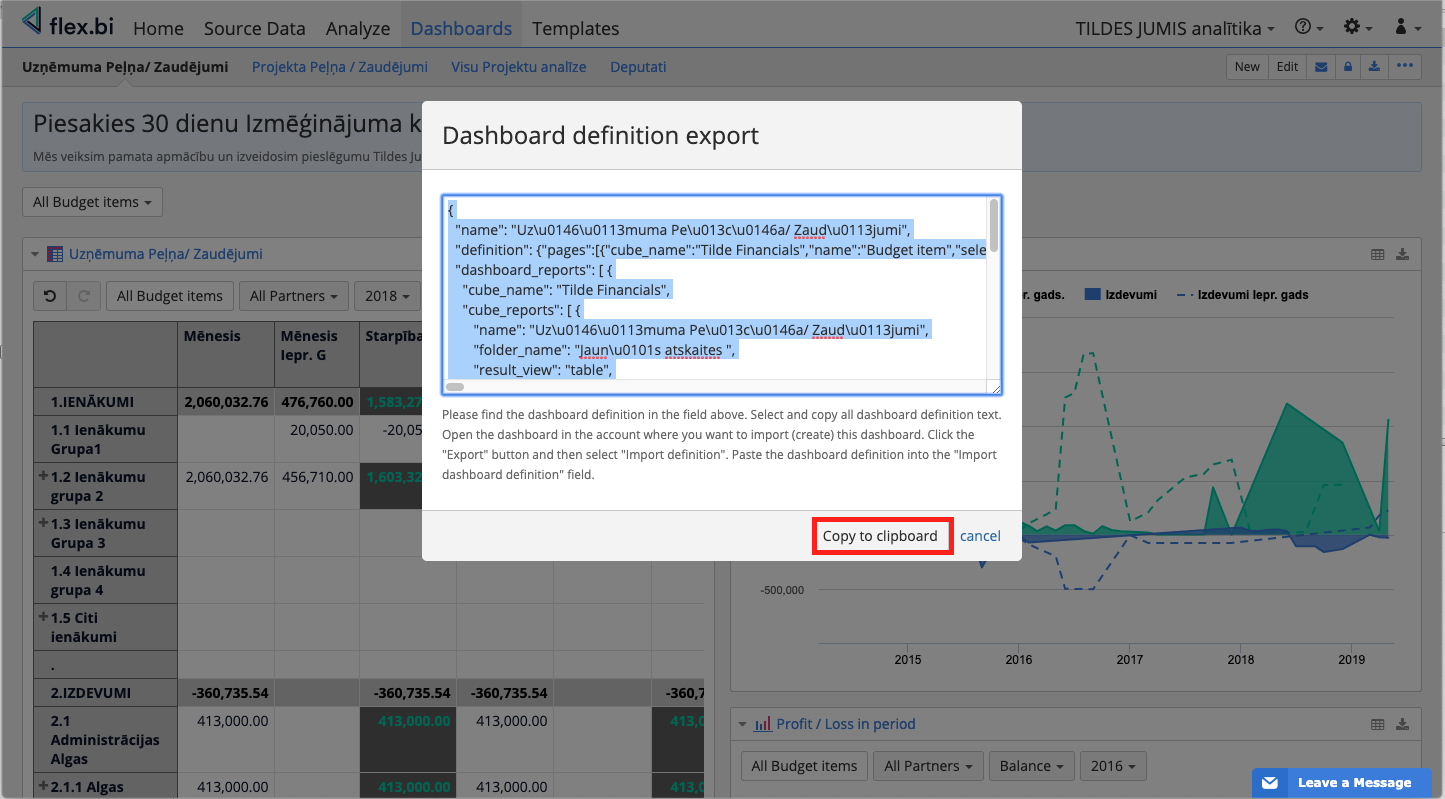Open the three-dots more options button
The width and height of the screenshot is (1445, 799).
[x=1405, y=67]
